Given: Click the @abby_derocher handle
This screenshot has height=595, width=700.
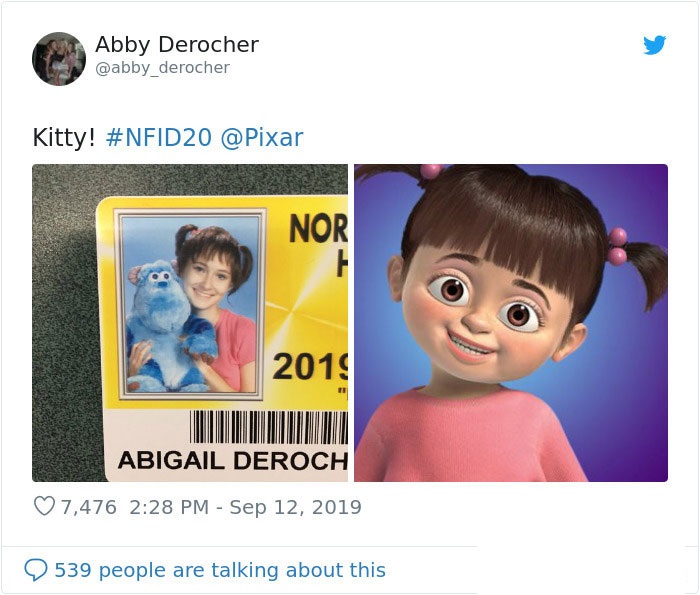Looking at the screenshot, I should pyautogui.click(x=162, y=68).
